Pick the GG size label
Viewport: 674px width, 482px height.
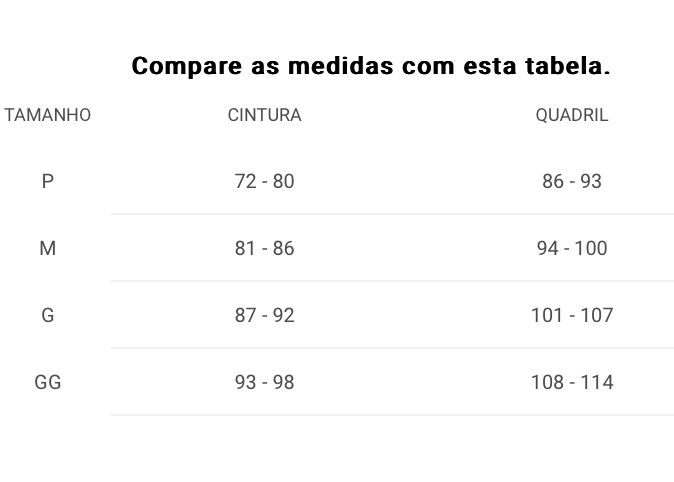48,382
